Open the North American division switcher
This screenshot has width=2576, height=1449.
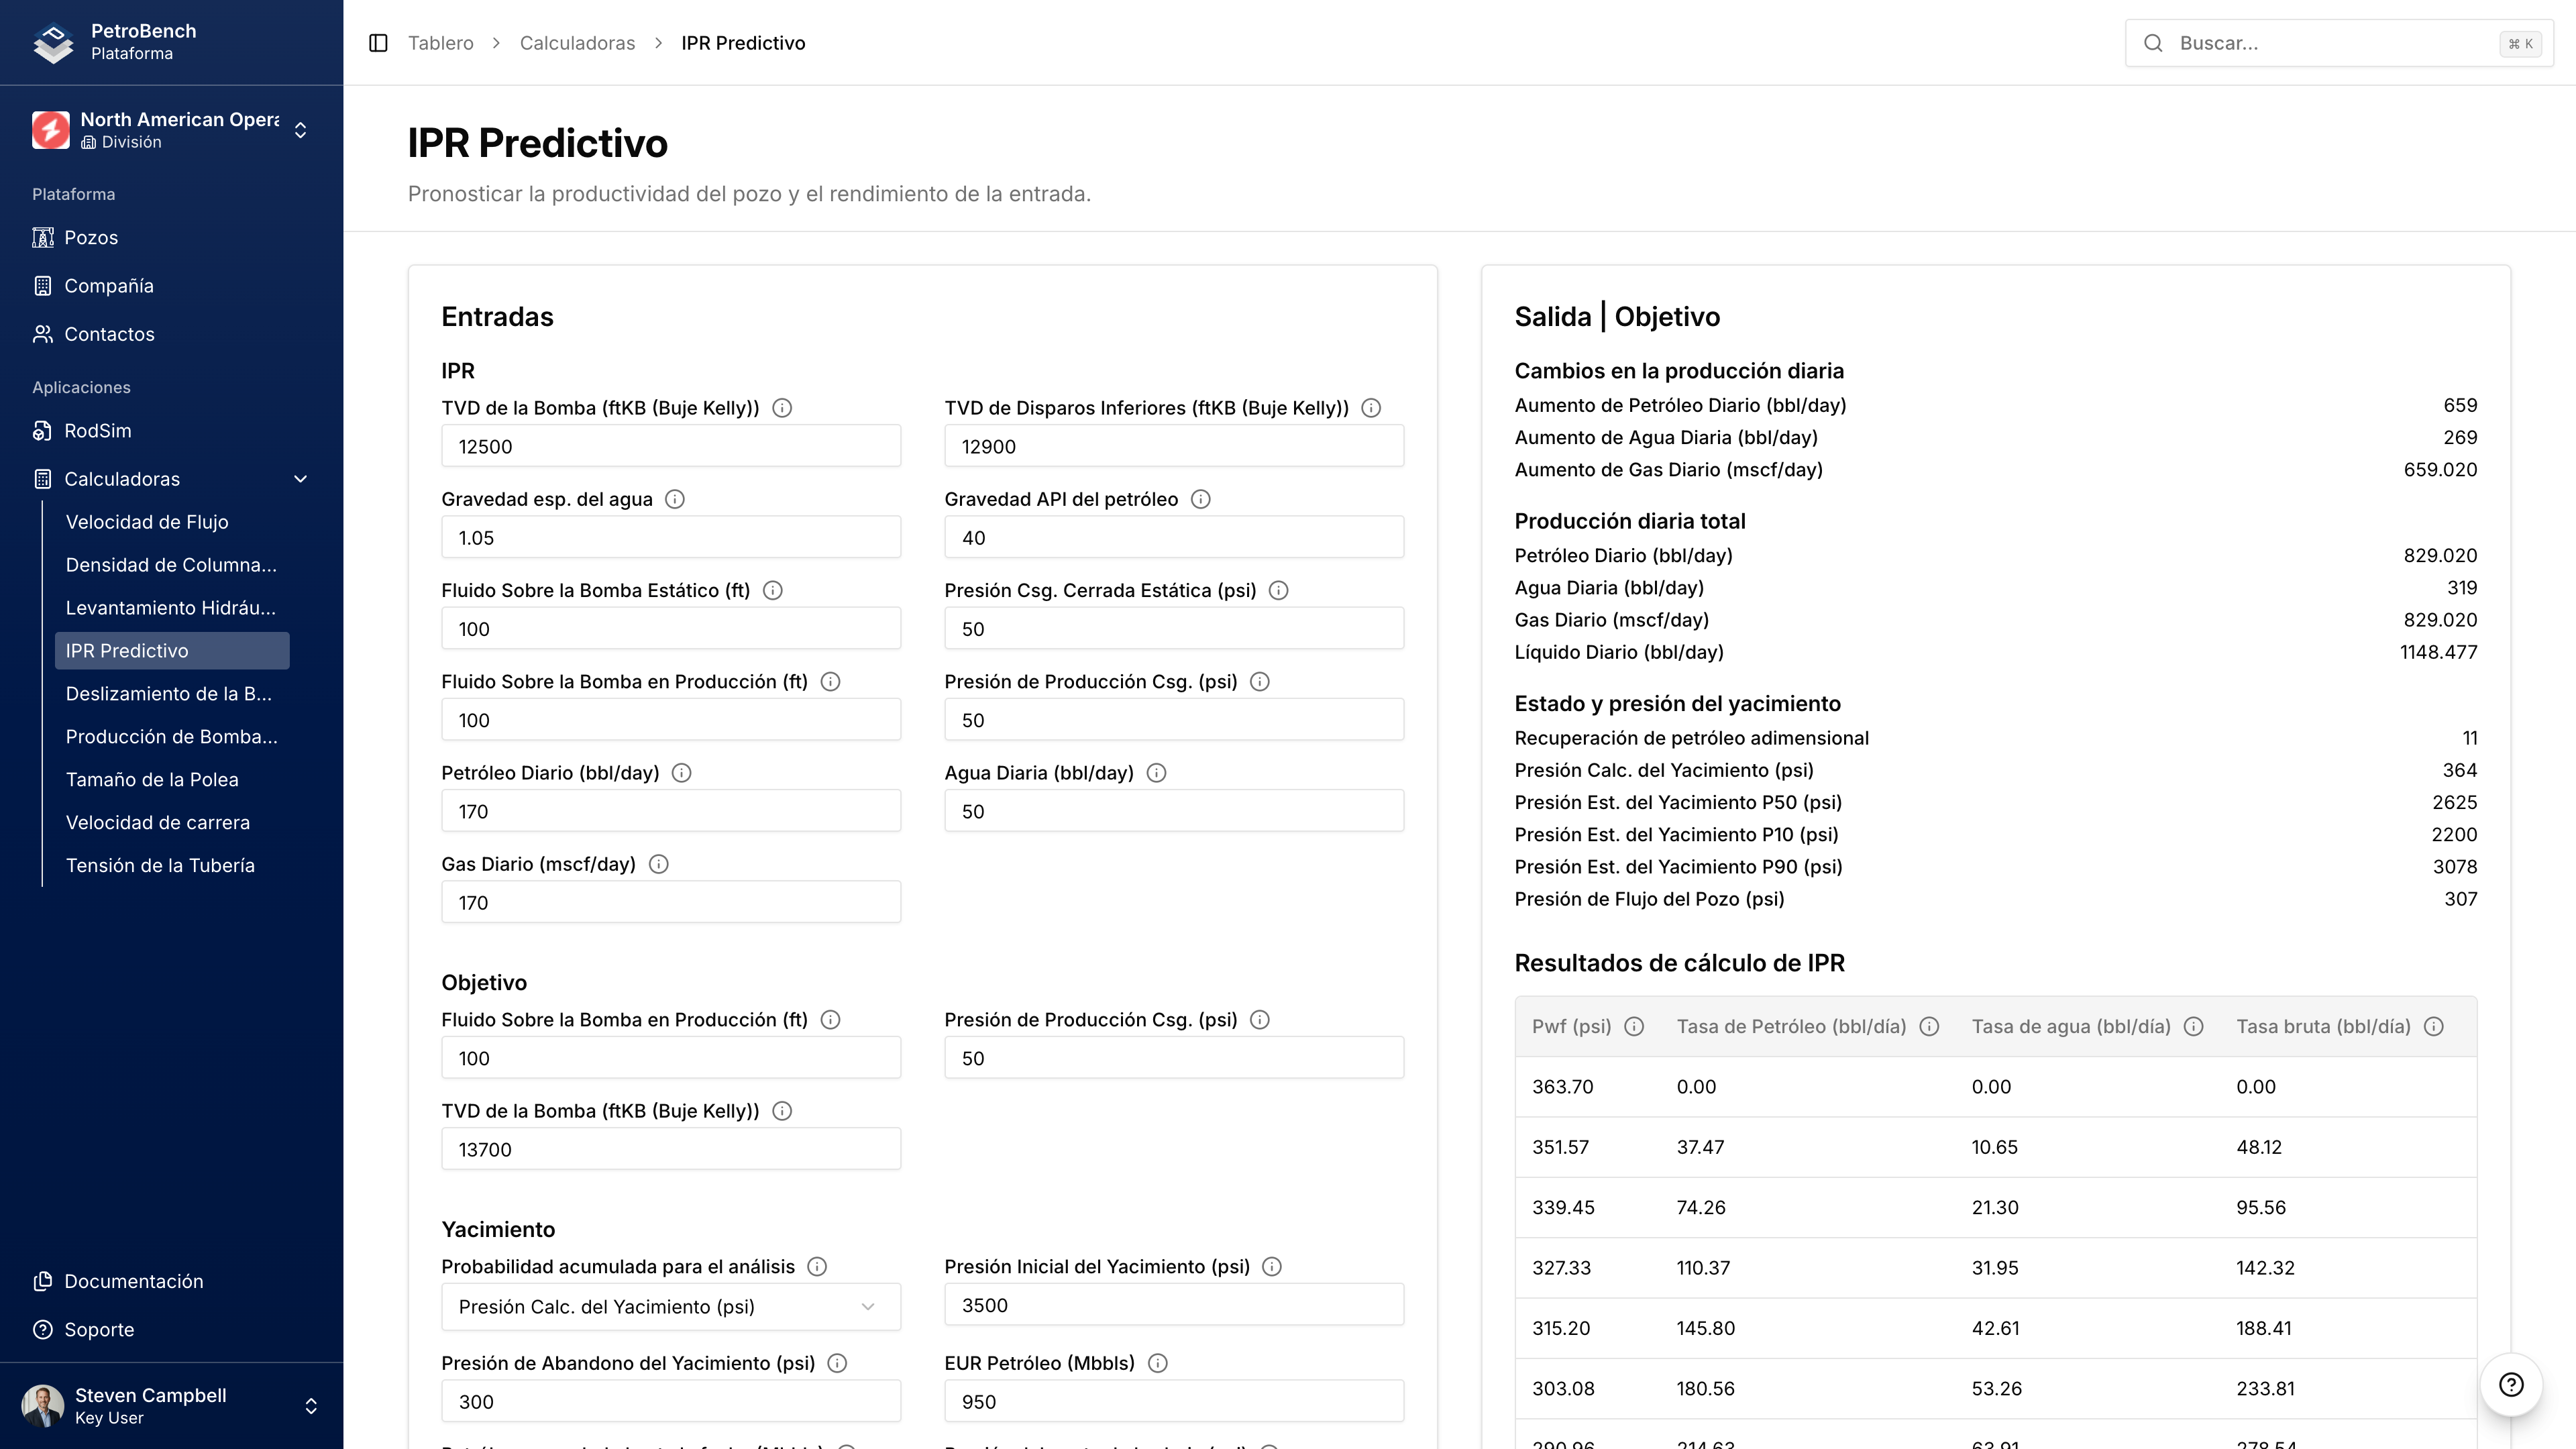(x=171, y=130)
